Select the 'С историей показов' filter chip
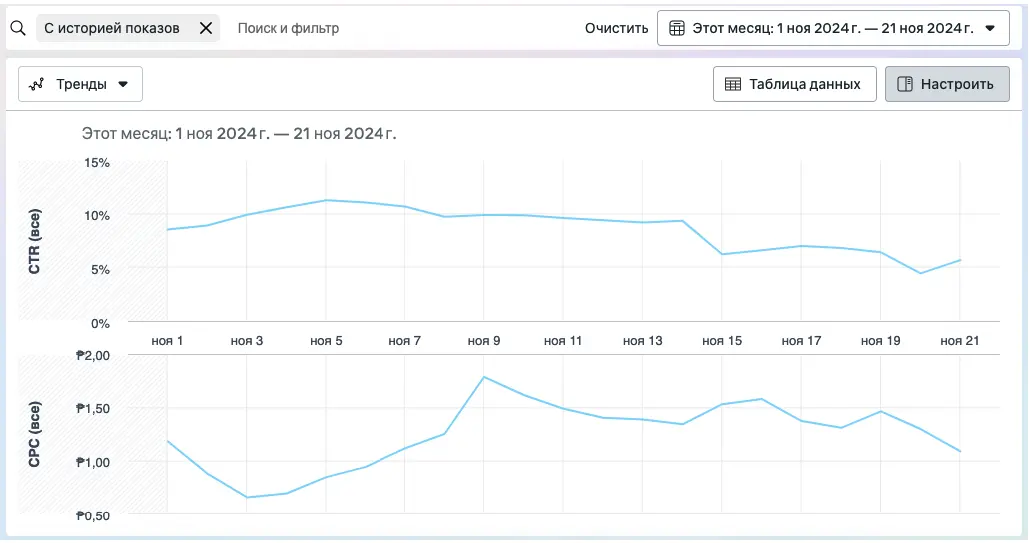 (112, 28)
